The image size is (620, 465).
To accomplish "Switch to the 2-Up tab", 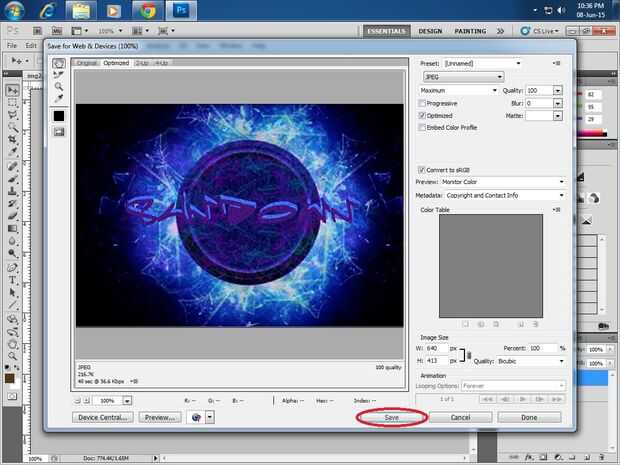I will point(142,63).
